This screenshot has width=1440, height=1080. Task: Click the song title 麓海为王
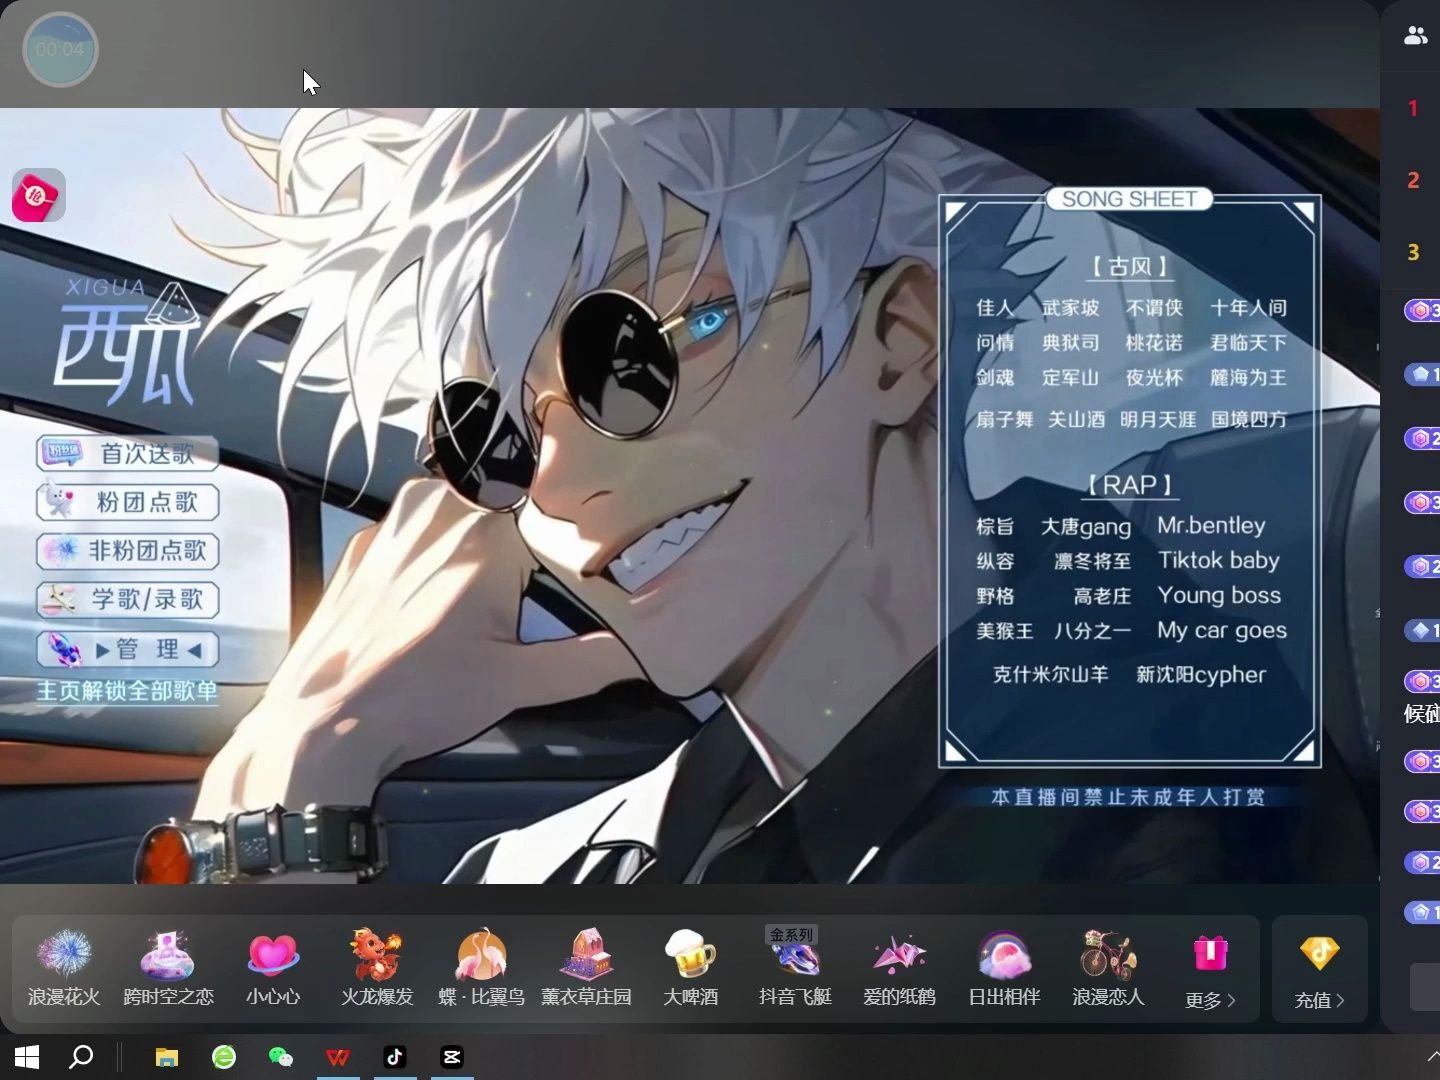point(1248,378)
